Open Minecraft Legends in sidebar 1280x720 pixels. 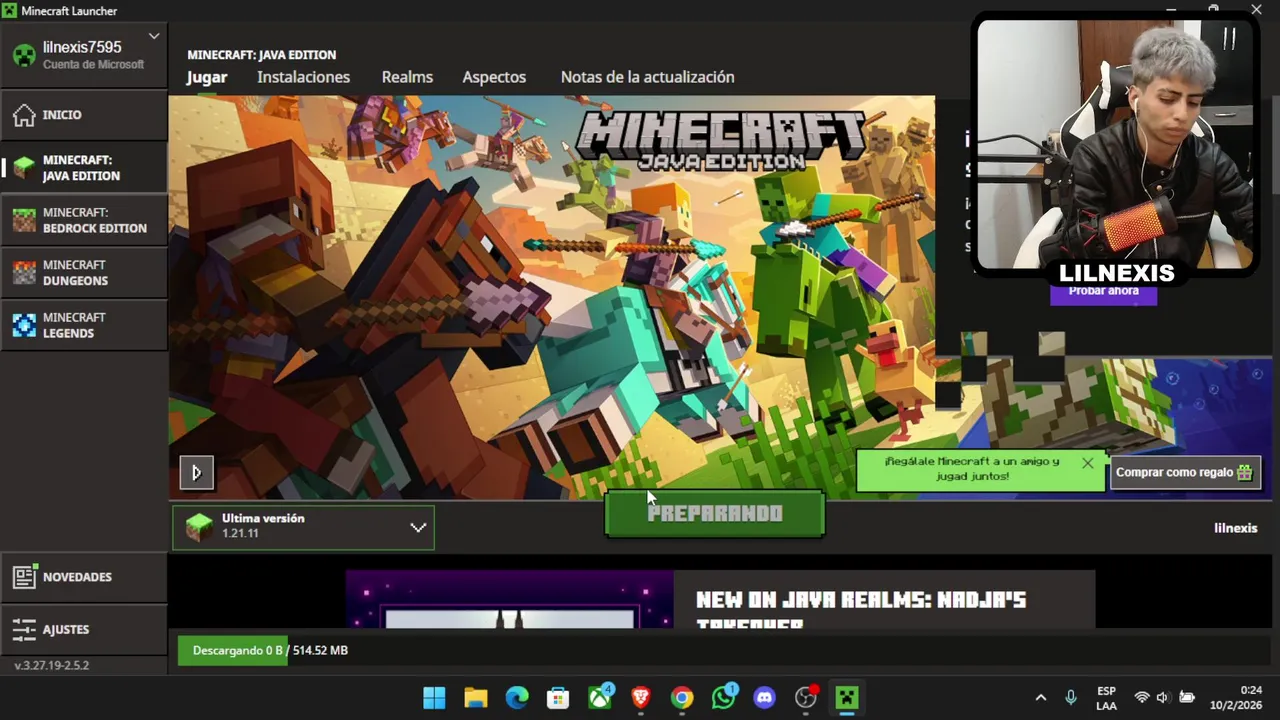point(84,325)
